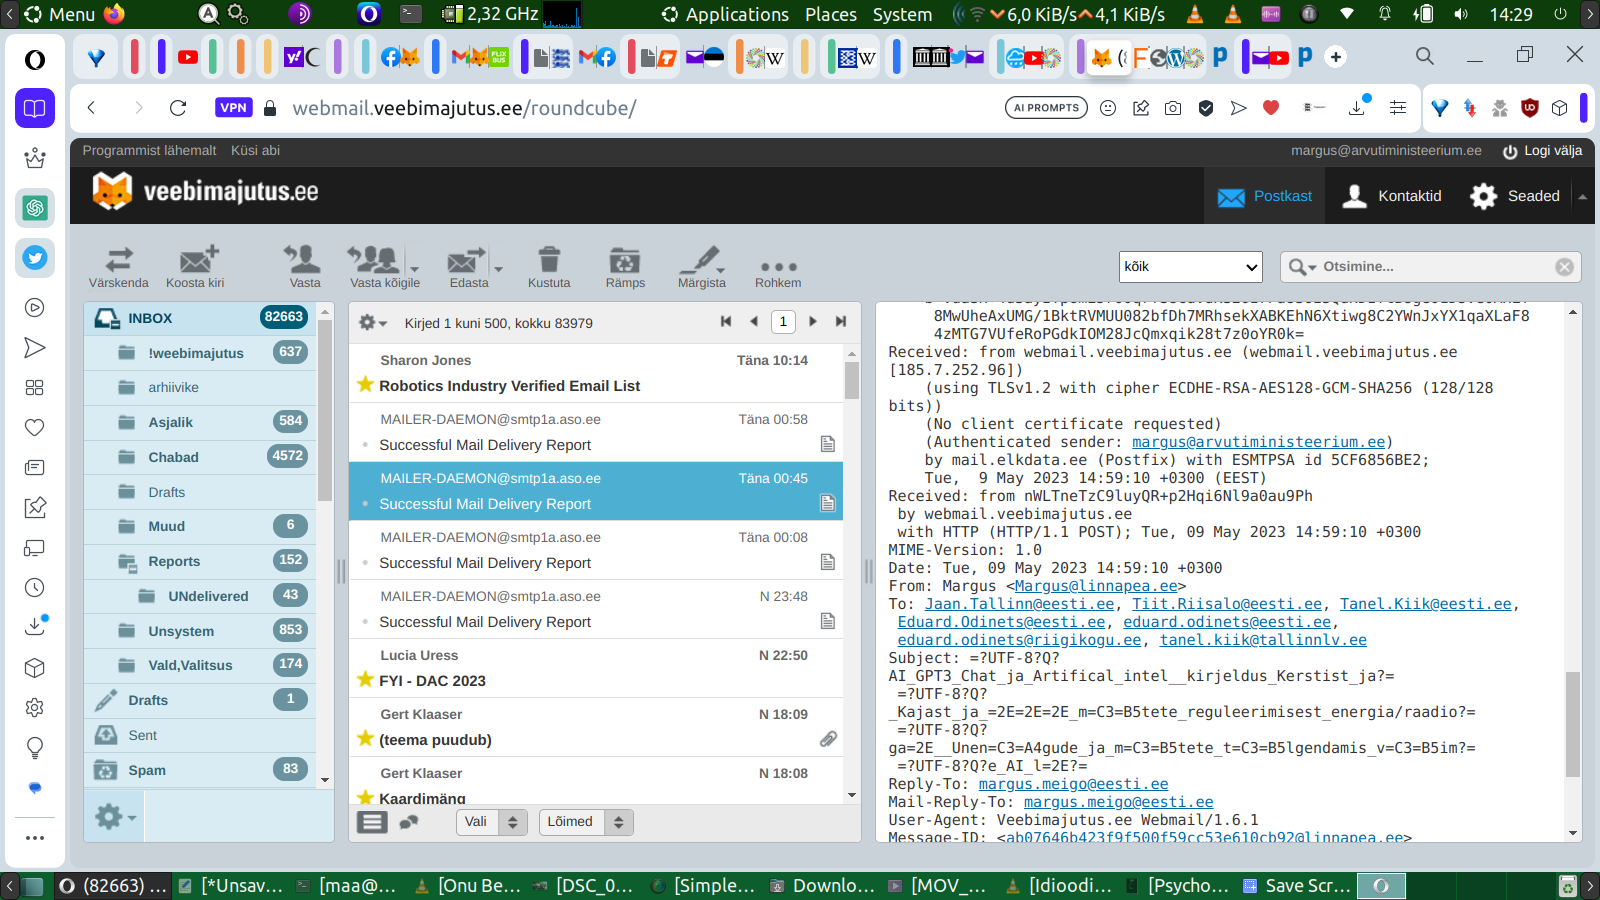The width and height of the screenshot is (1600, 900).
Task: Open the Rohkem more actions icon
Action: tap(778, 267)
